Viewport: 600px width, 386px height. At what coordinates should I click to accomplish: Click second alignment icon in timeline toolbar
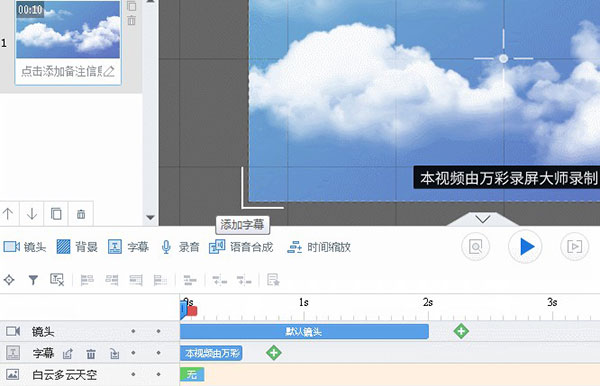point(112,280)
